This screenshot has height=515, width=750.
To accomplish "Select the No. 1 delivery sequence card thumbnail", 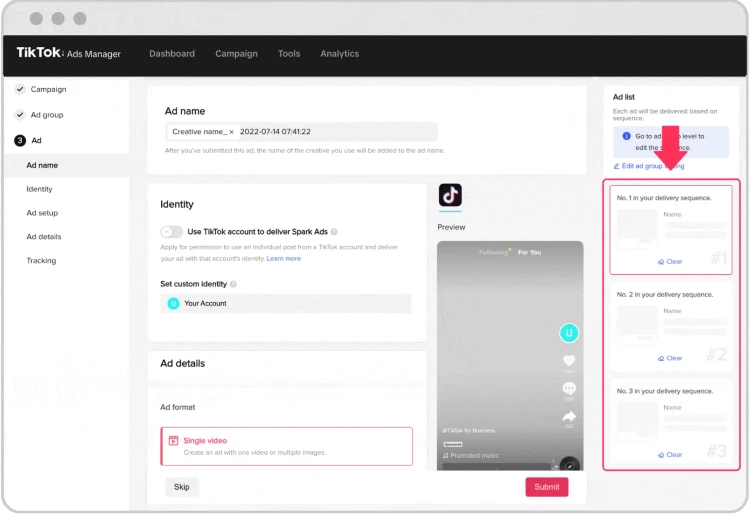I will [x=637, y=229].
